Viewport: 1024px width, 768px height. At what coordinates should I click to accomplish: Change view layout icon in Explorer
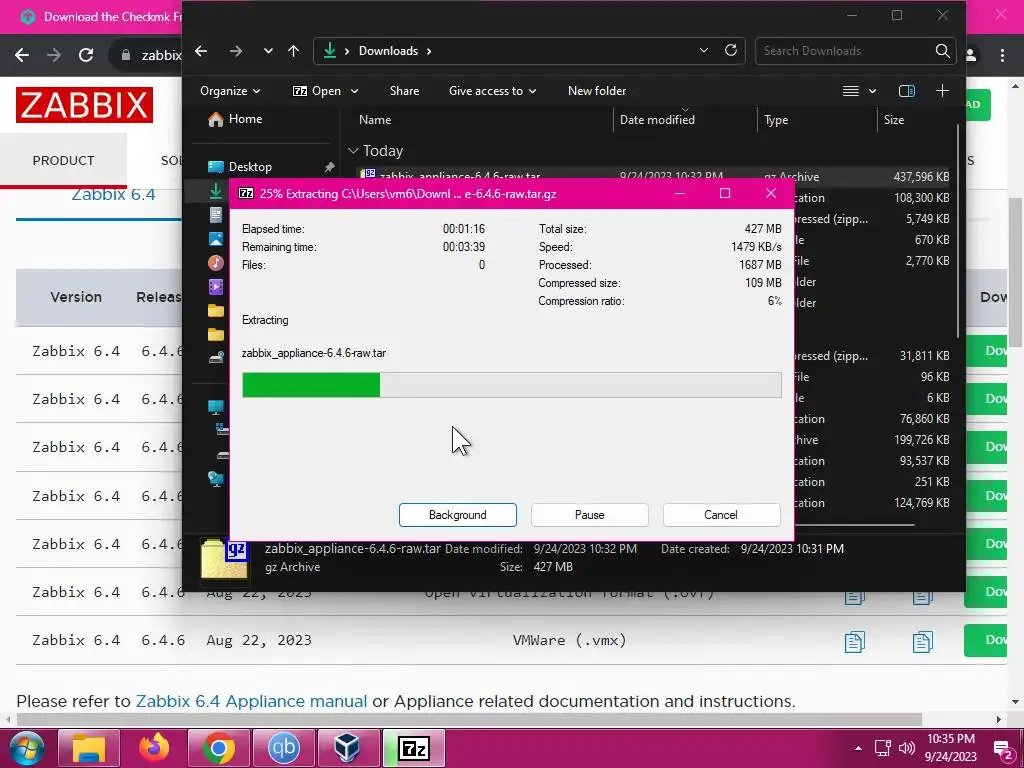850,91
